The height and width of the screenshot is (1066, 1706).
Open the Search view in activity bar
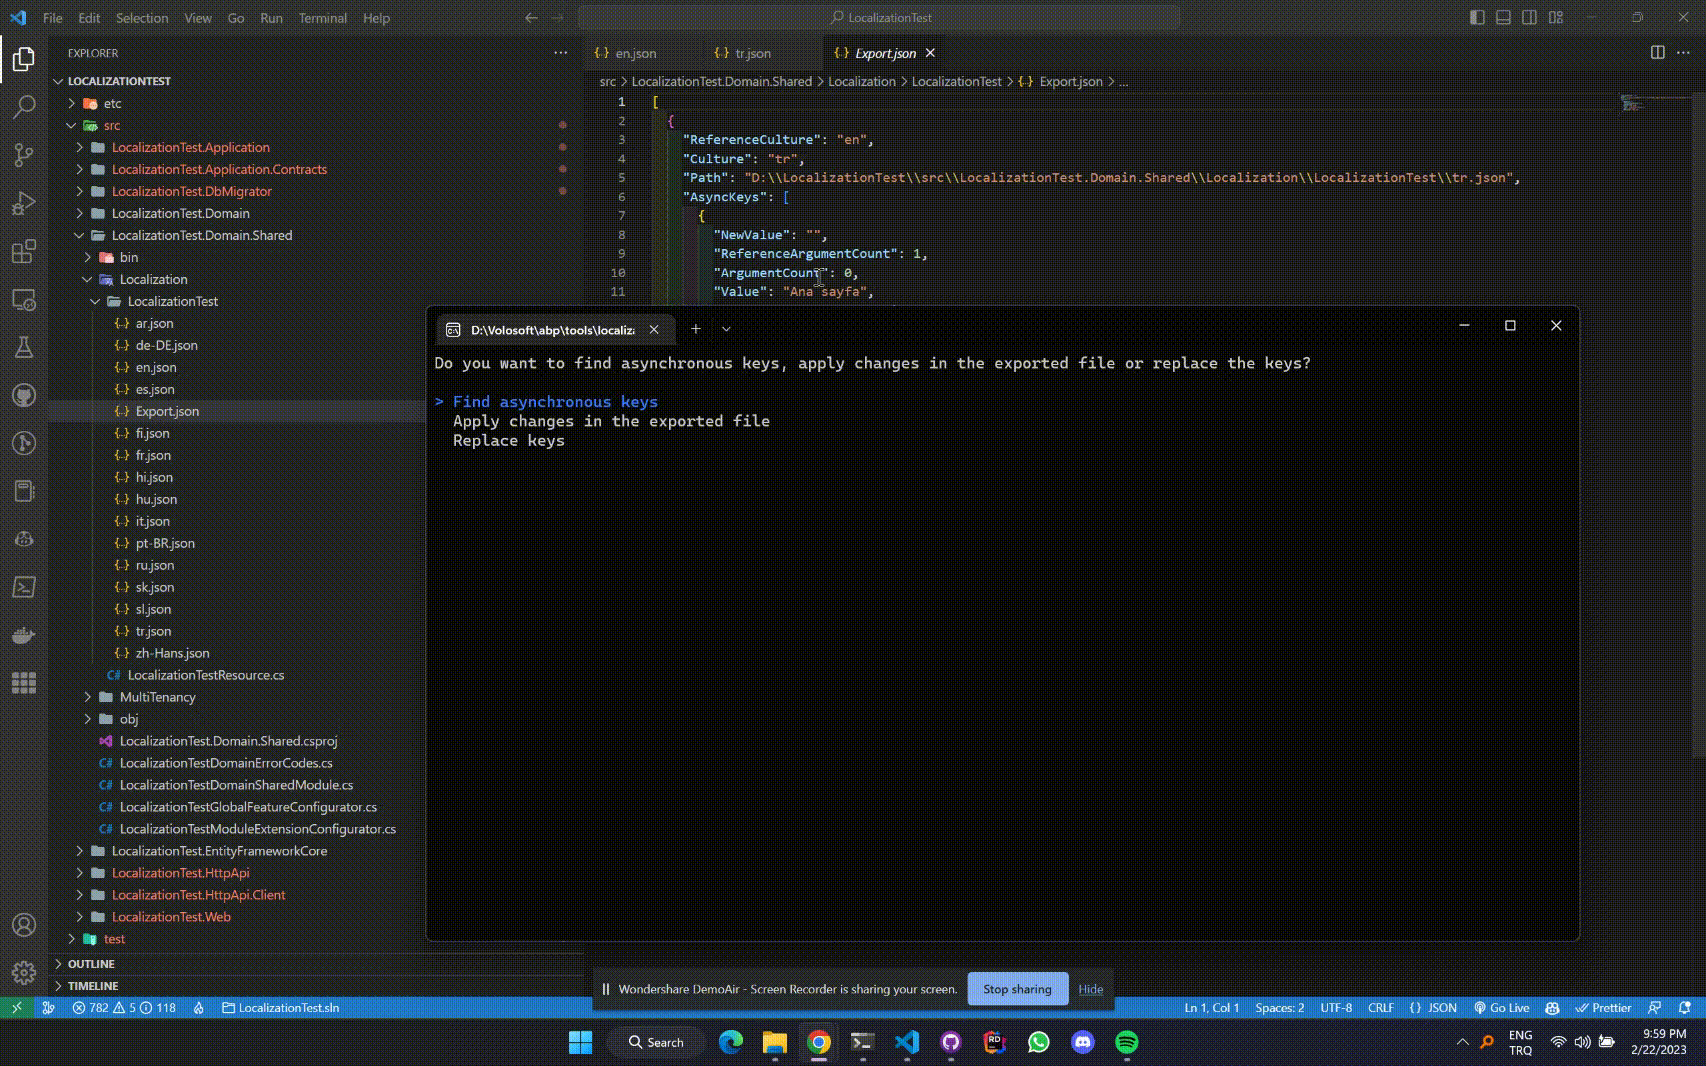24,106
